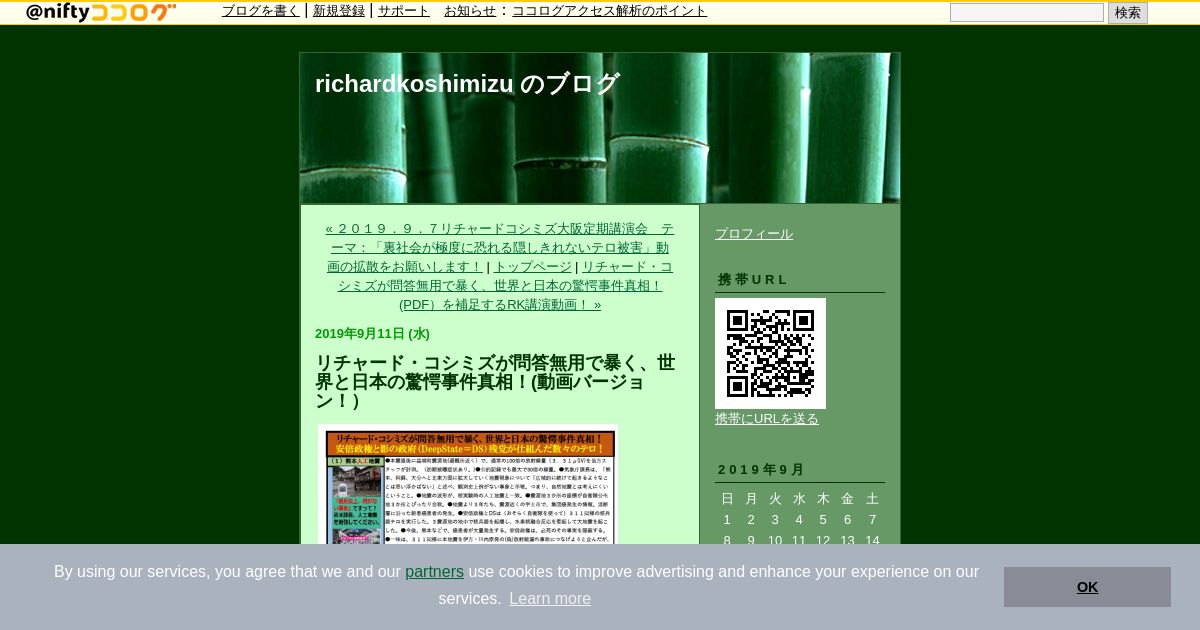This screenshot has height=630, width=1200.
Task: Select calendar day 5
Action: pos(823,520)
